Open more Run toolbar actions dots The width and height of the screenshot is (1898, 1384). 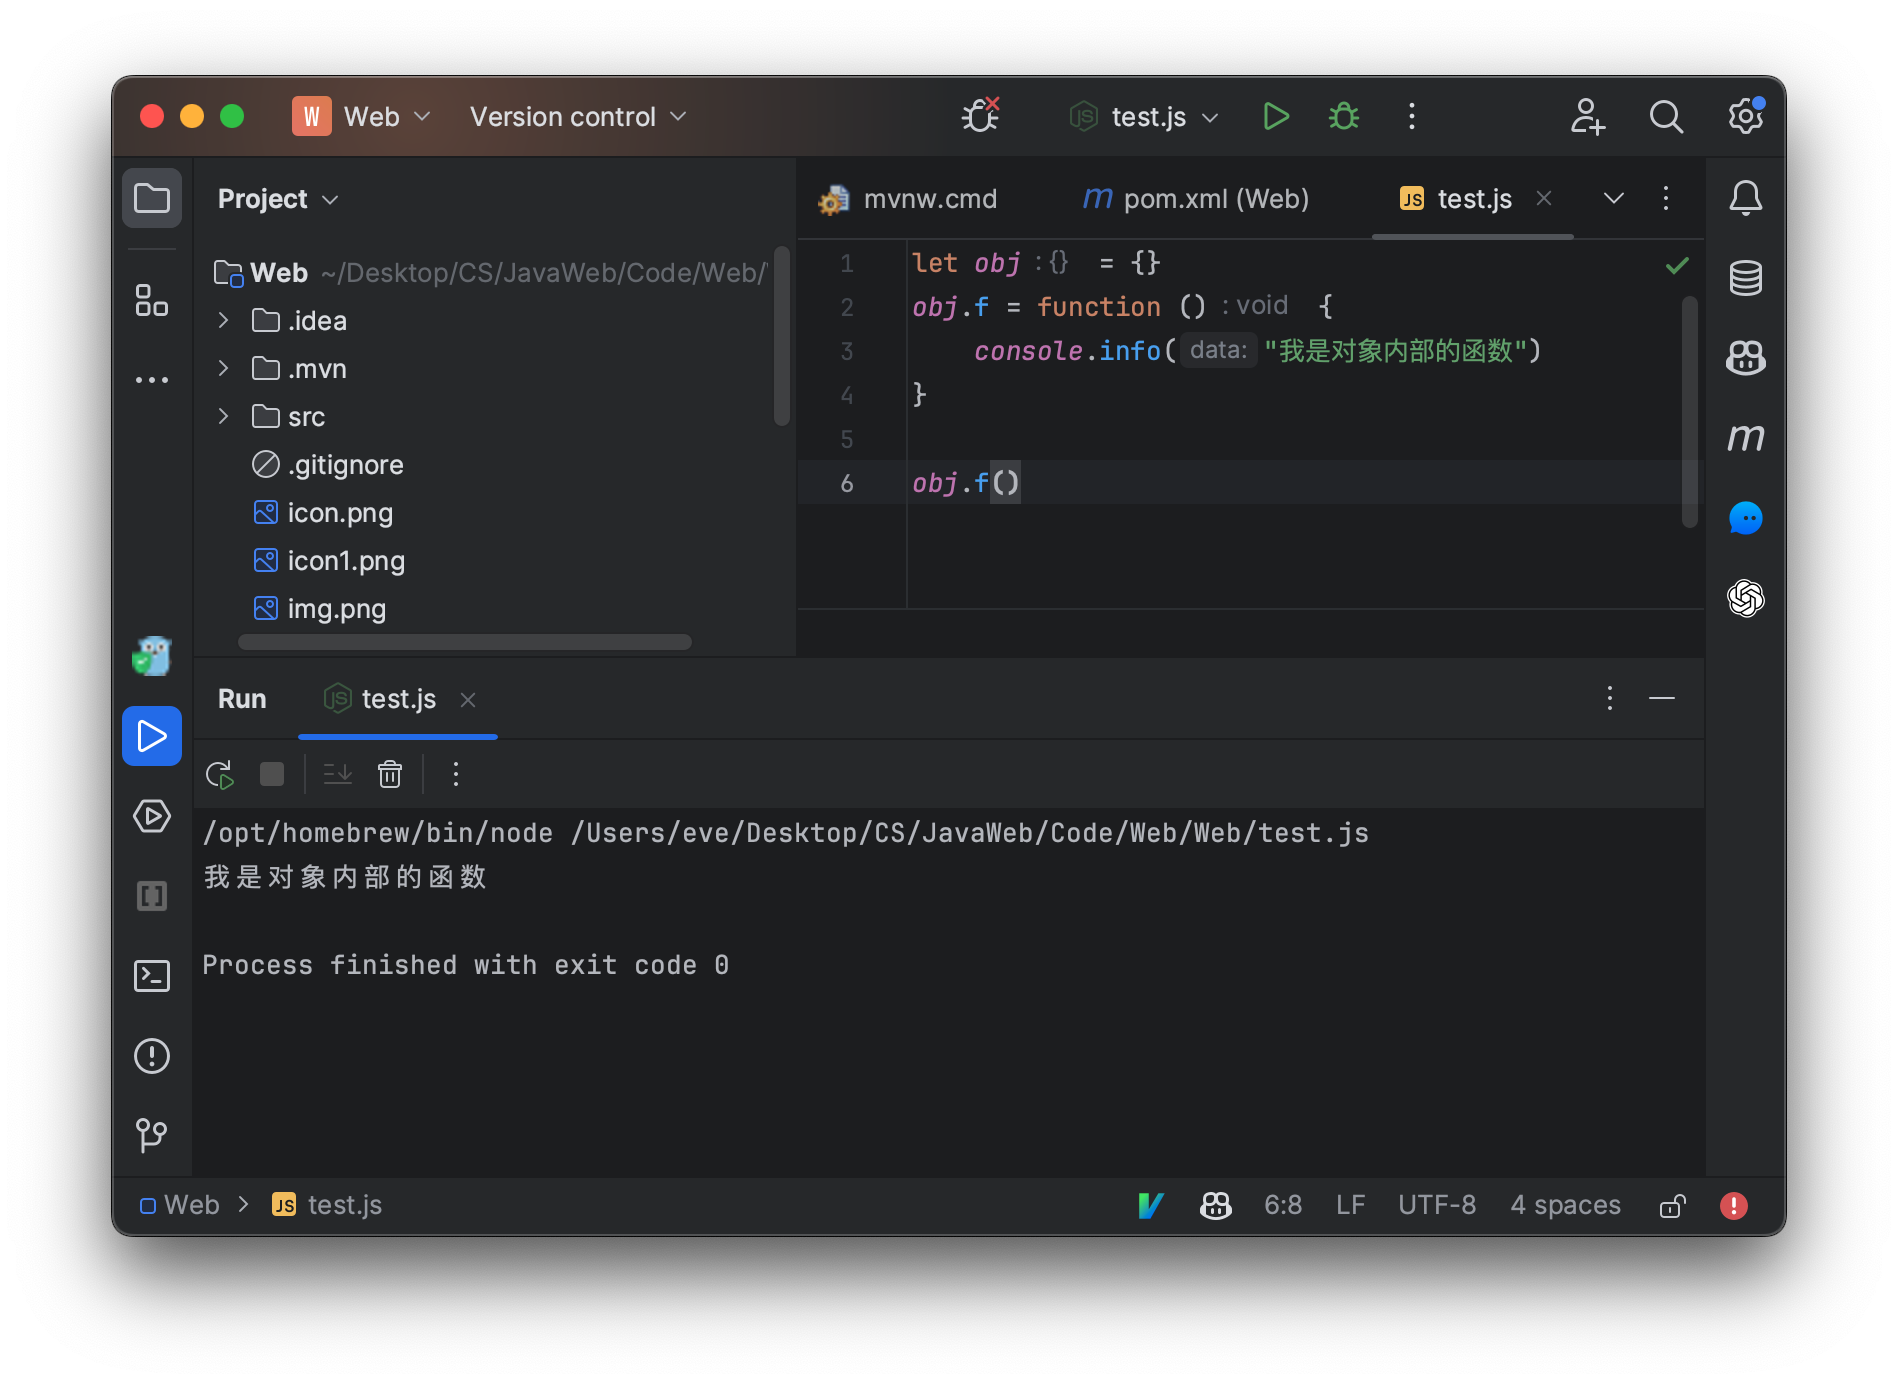click(456, 774)
